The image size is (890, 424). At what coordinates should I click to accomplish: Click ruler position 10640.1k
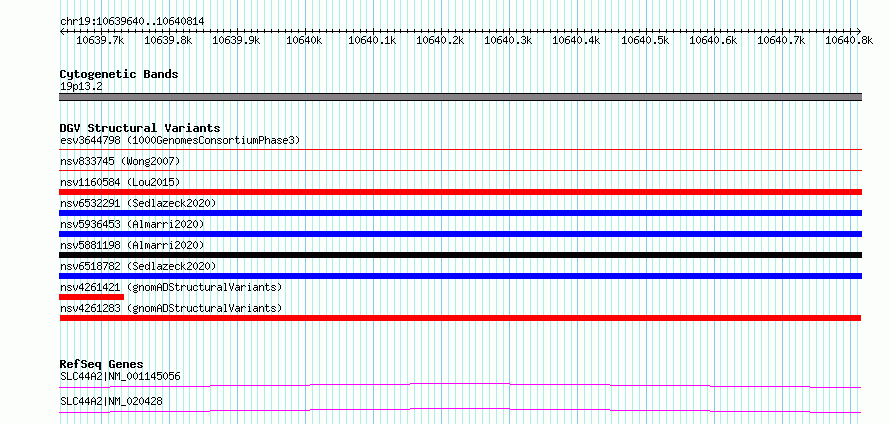pyautogui.click(x=372, y=40)
